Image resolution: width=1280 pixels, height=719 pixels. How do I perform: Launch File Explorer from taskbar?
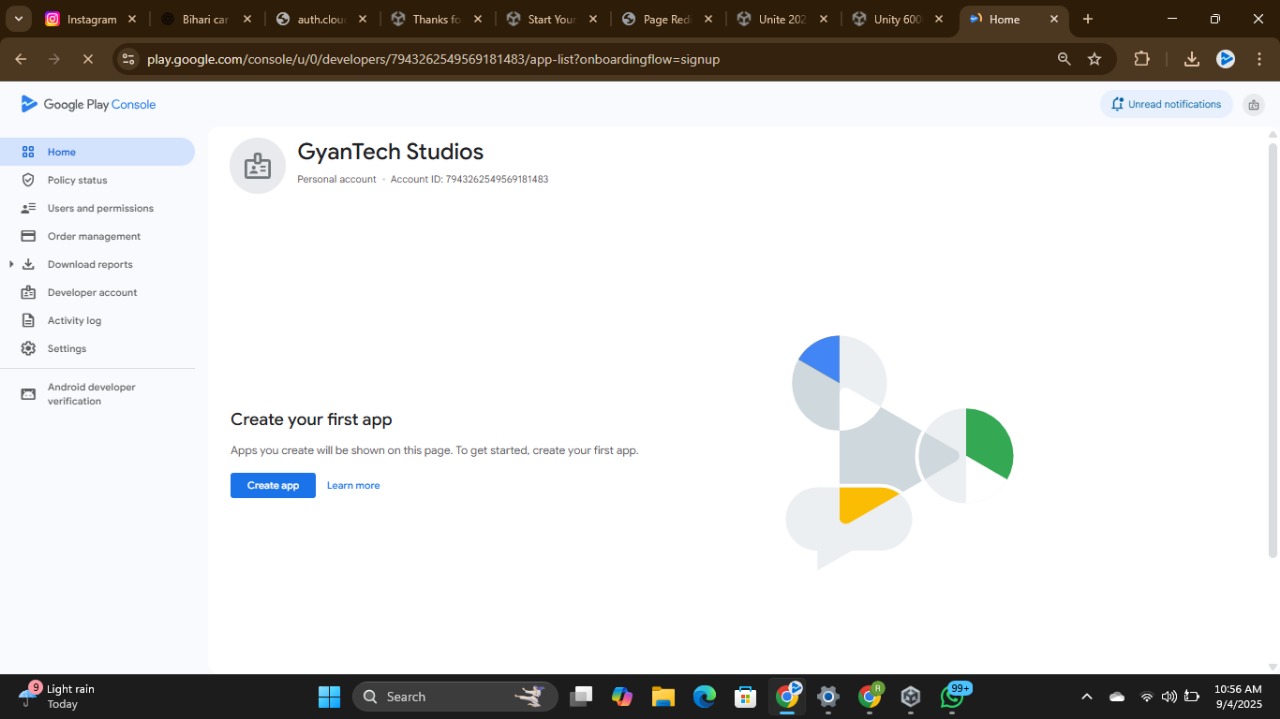click(x=663, y=696)
